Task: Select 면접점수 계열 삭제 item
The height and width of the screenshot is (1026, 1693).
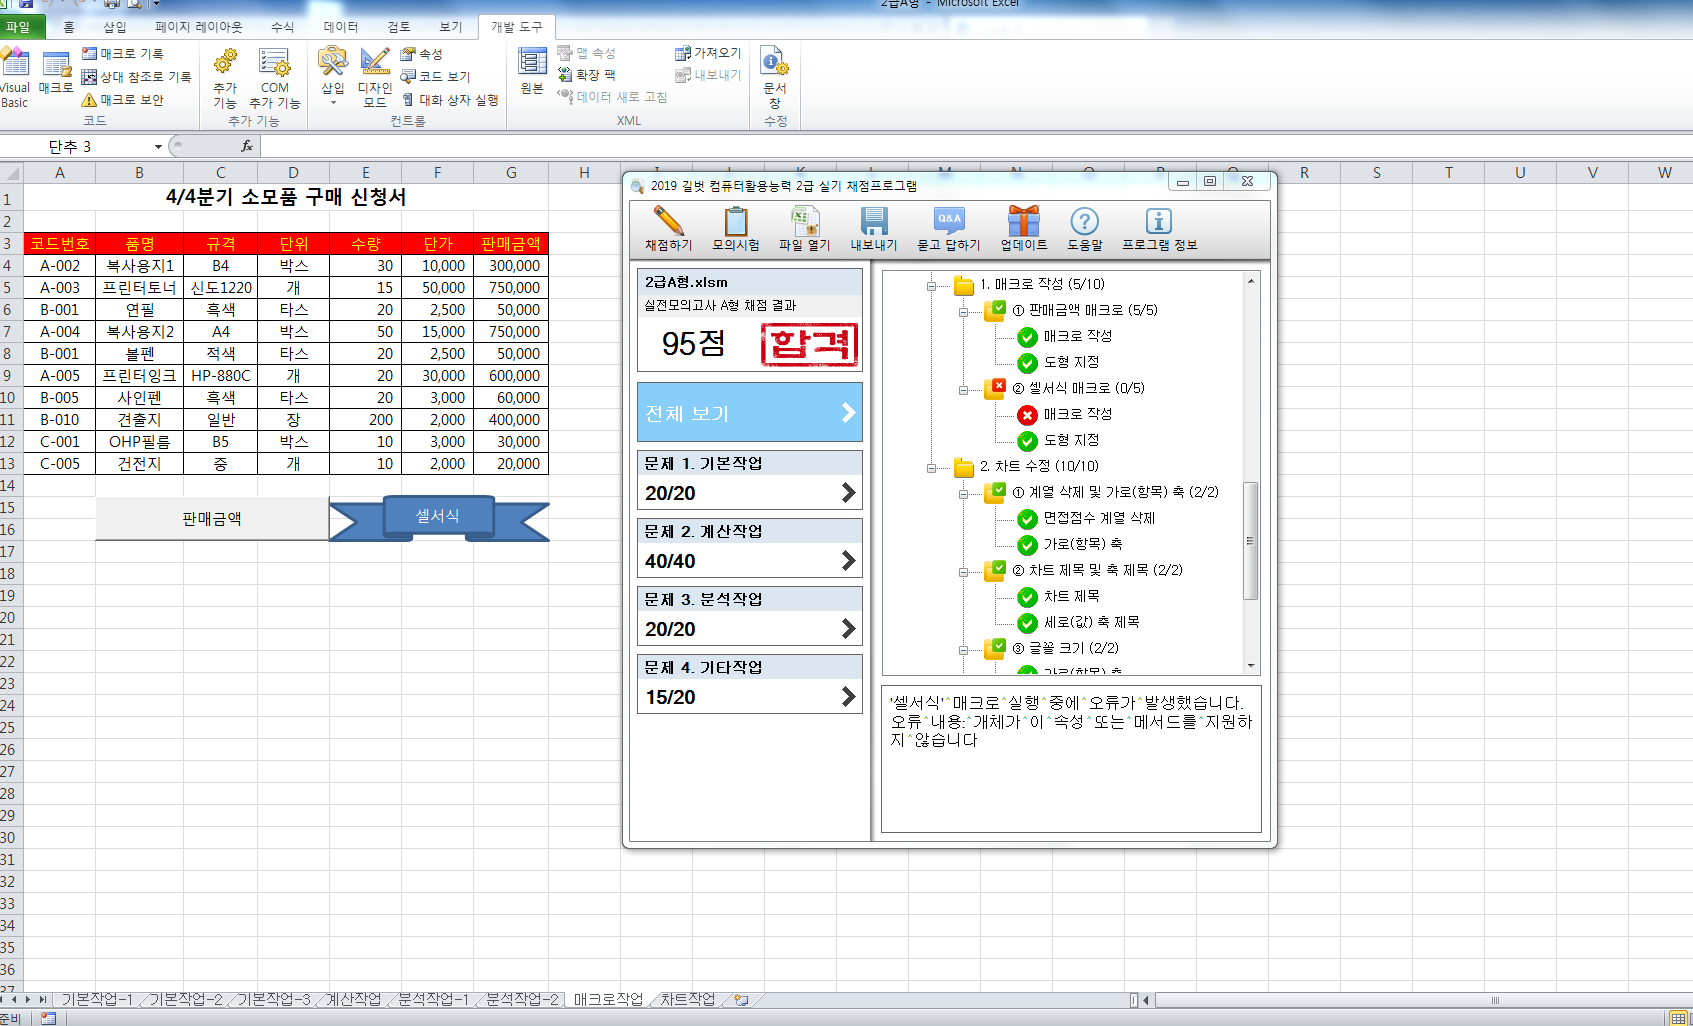Action: [x=1099, y=518]
